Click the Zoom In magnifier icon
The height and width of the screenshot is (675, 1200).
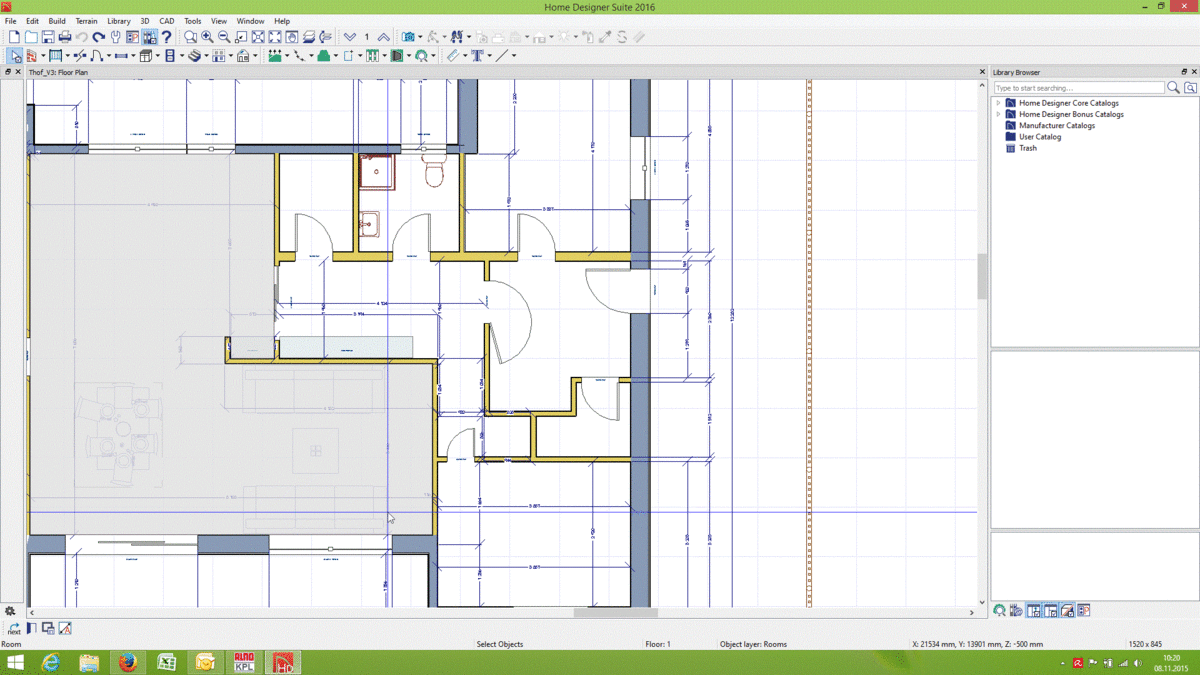pyautogui.click(x=207, y=37)
